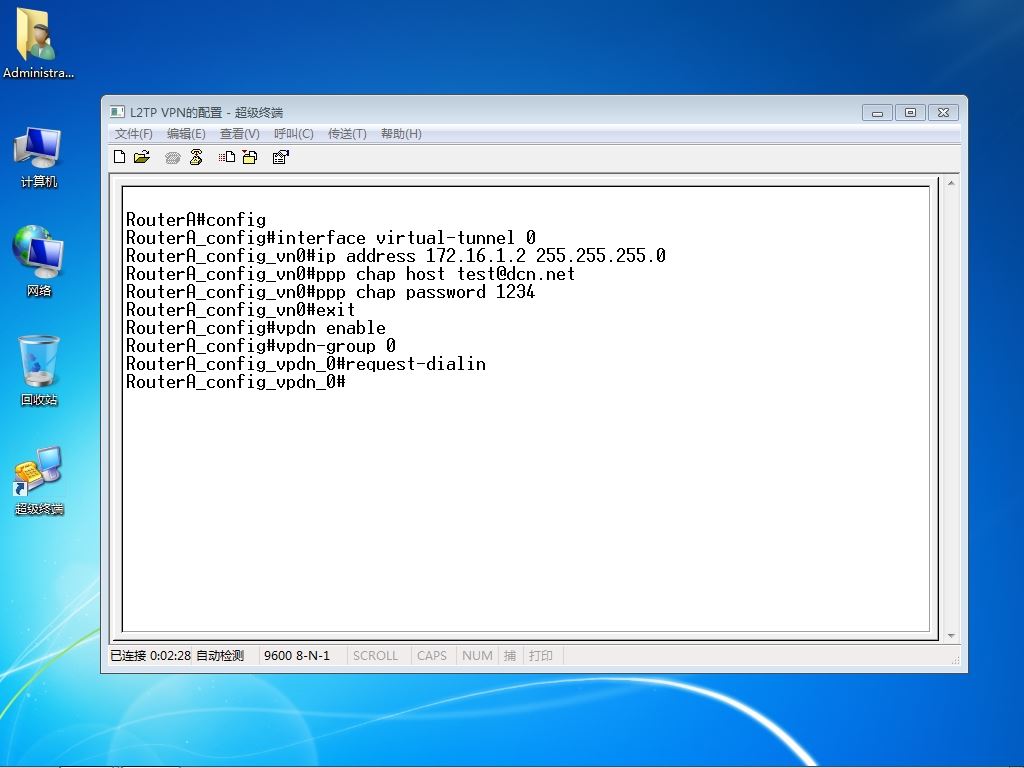The height and width of the screenshot is (768, 1024).
Task: Click the 捕 capture status indicator
Action: 510,656
